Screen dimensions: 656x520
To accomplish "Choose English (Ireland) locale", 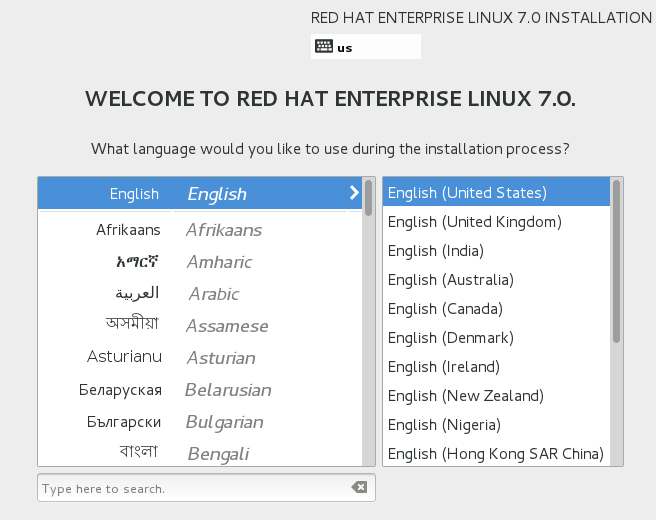I will 497,366.
